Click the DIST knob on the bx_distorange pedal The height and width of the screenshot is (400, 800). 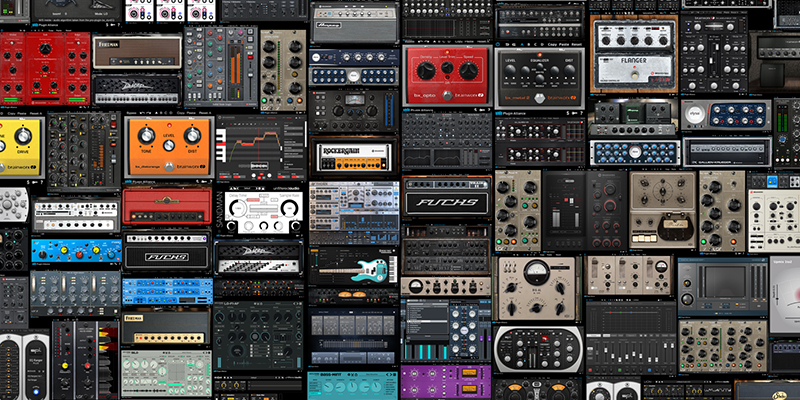point(192,135)
